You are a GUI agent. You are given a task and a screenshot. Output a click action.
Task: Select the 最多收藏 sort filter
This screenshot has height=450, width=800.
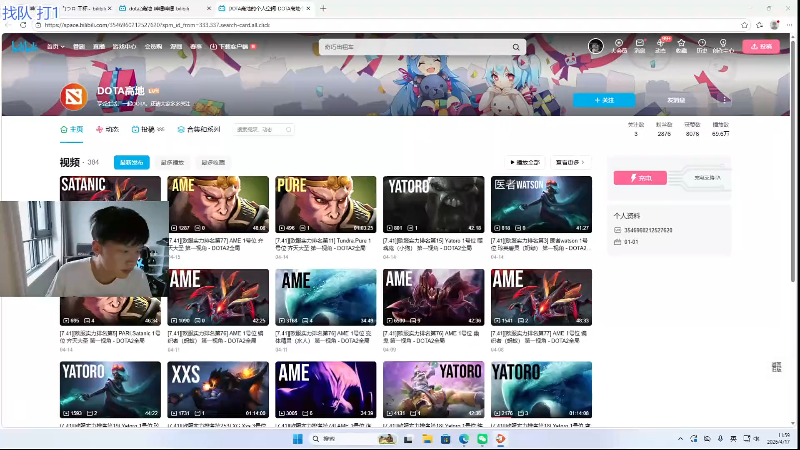(213, 162)
